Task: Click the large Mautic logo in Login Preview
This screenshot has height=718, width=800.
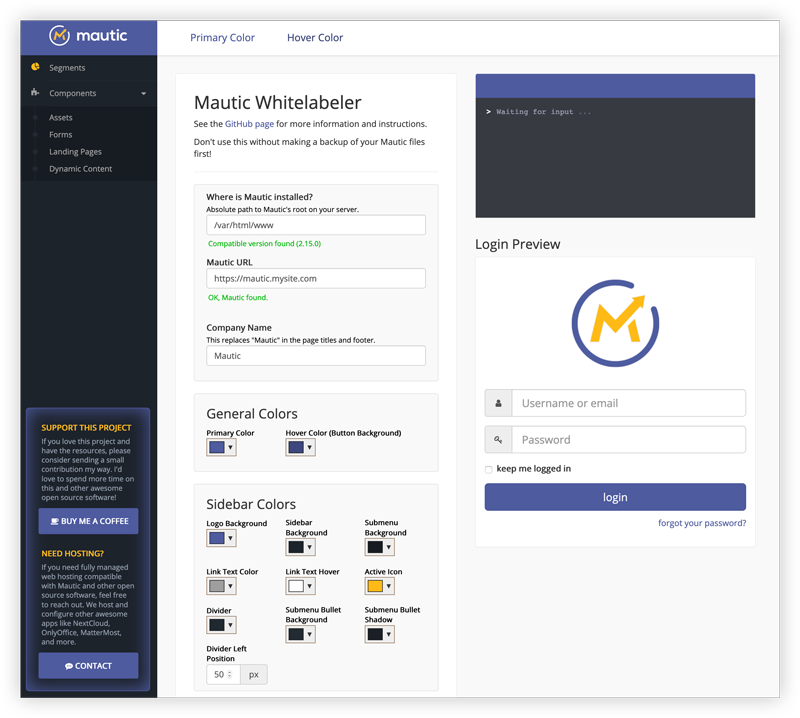Action: [x=615, y=323]
